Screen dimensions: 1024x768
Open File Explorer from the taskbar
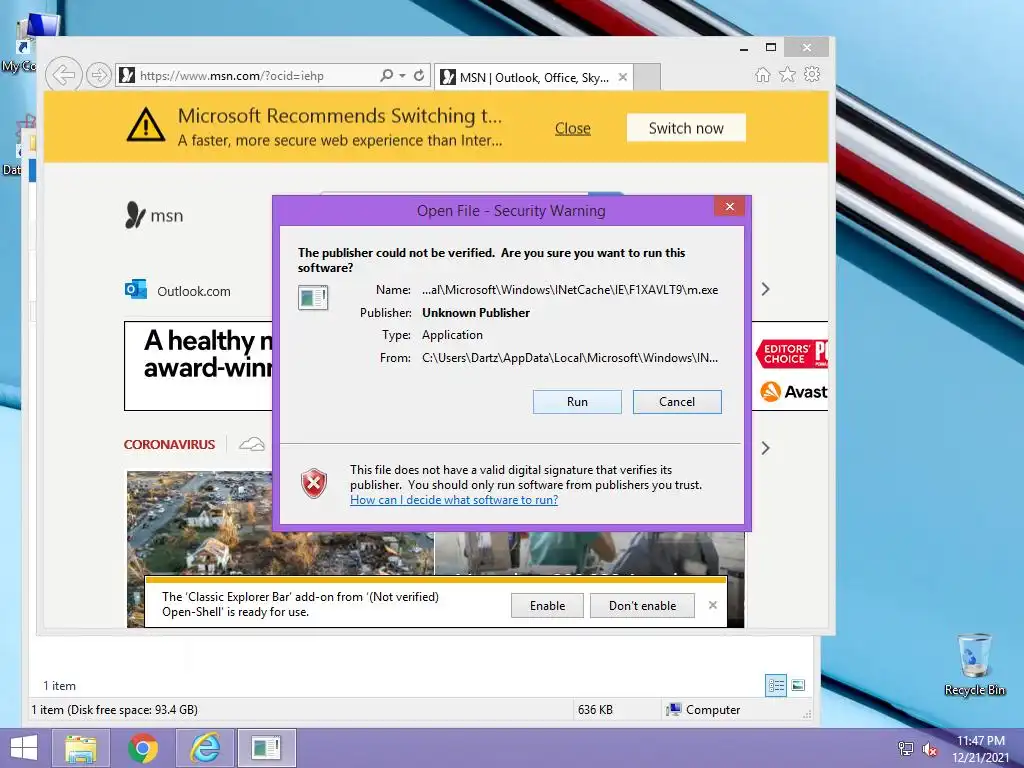click(81, 748)
